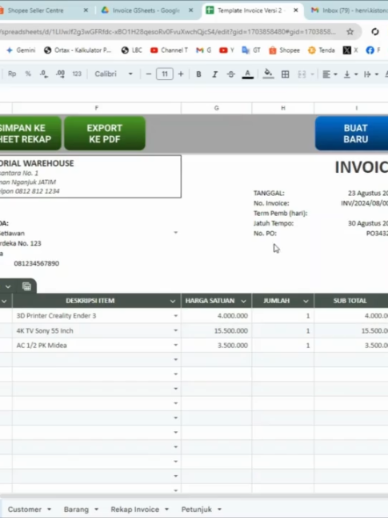Select column H header
Viewport: 388px width, 518px height.
click(283, 108)
